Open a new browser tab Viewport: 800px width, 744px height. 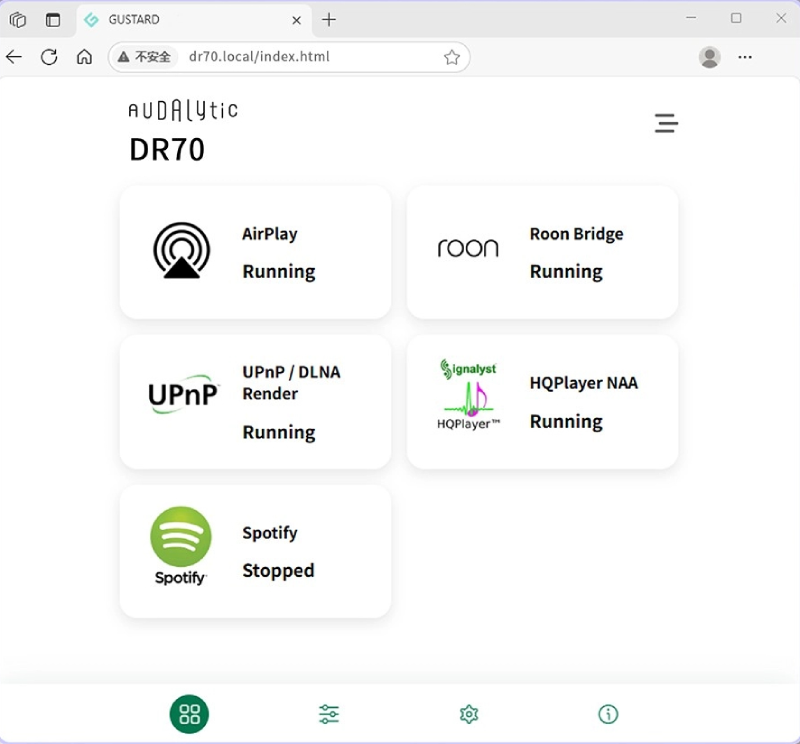pos(329,20)
